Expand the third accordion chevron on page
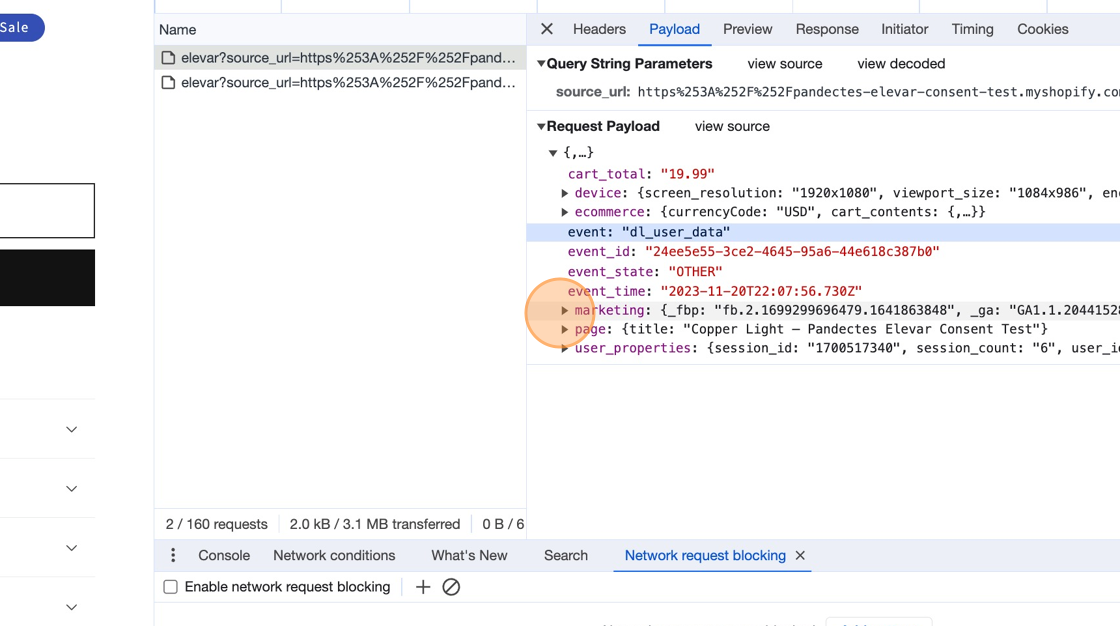Screen dimensions: 1120x626 (71, 548)
